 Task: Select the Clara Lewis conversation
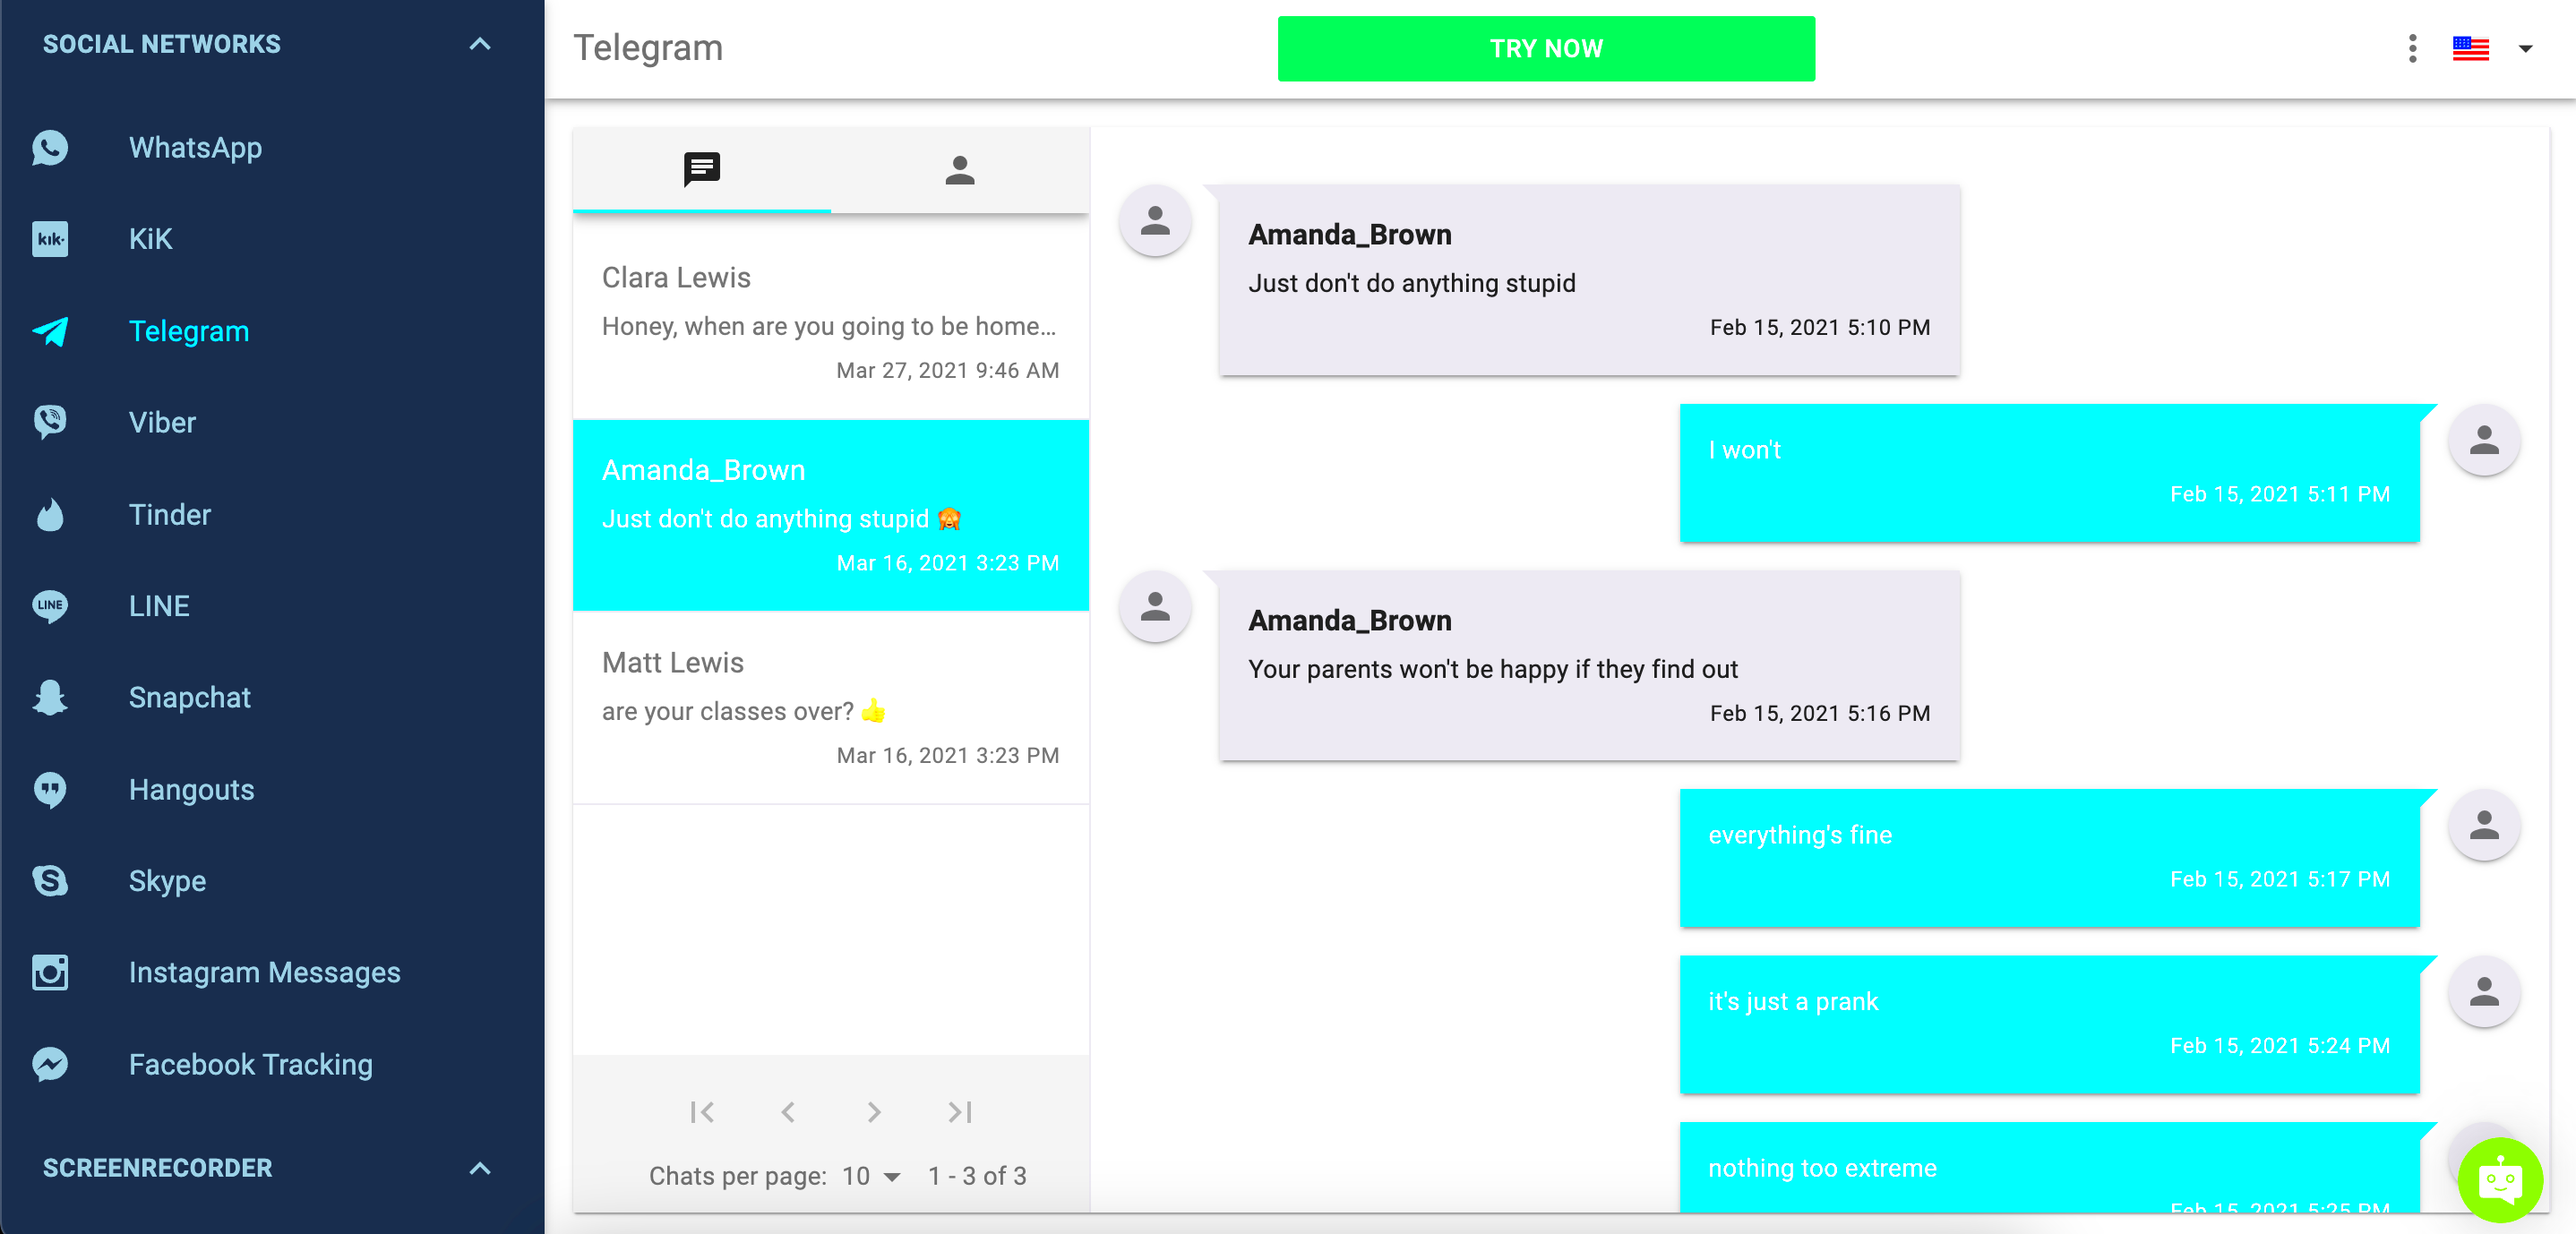tap(831, 322)
